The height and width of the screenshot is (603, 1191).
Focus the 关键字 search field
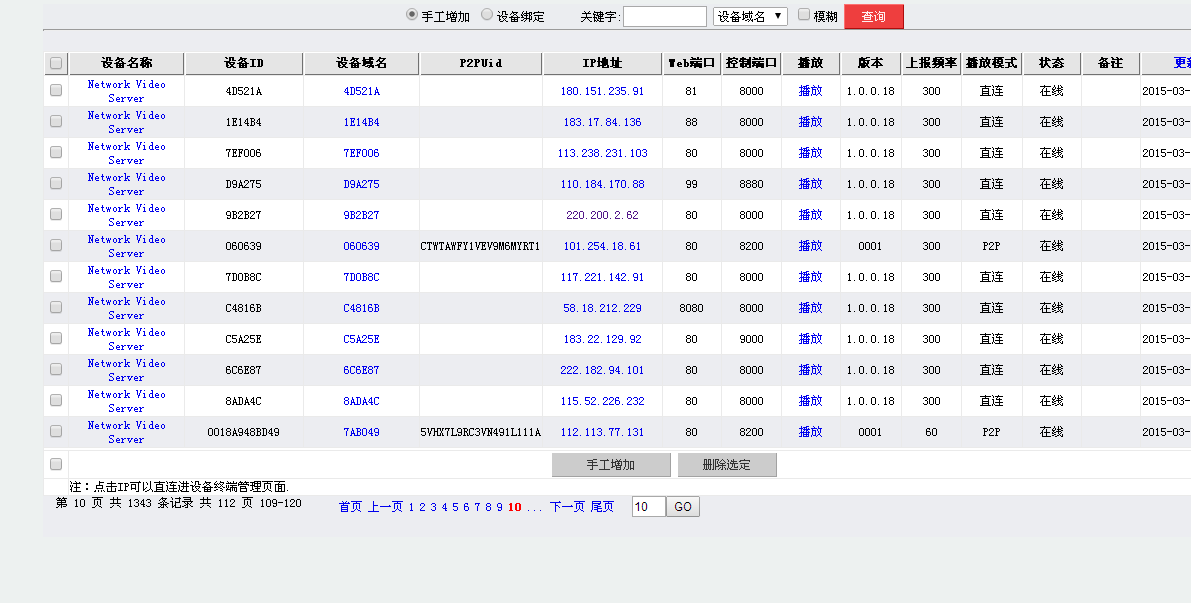pos(665,17)
